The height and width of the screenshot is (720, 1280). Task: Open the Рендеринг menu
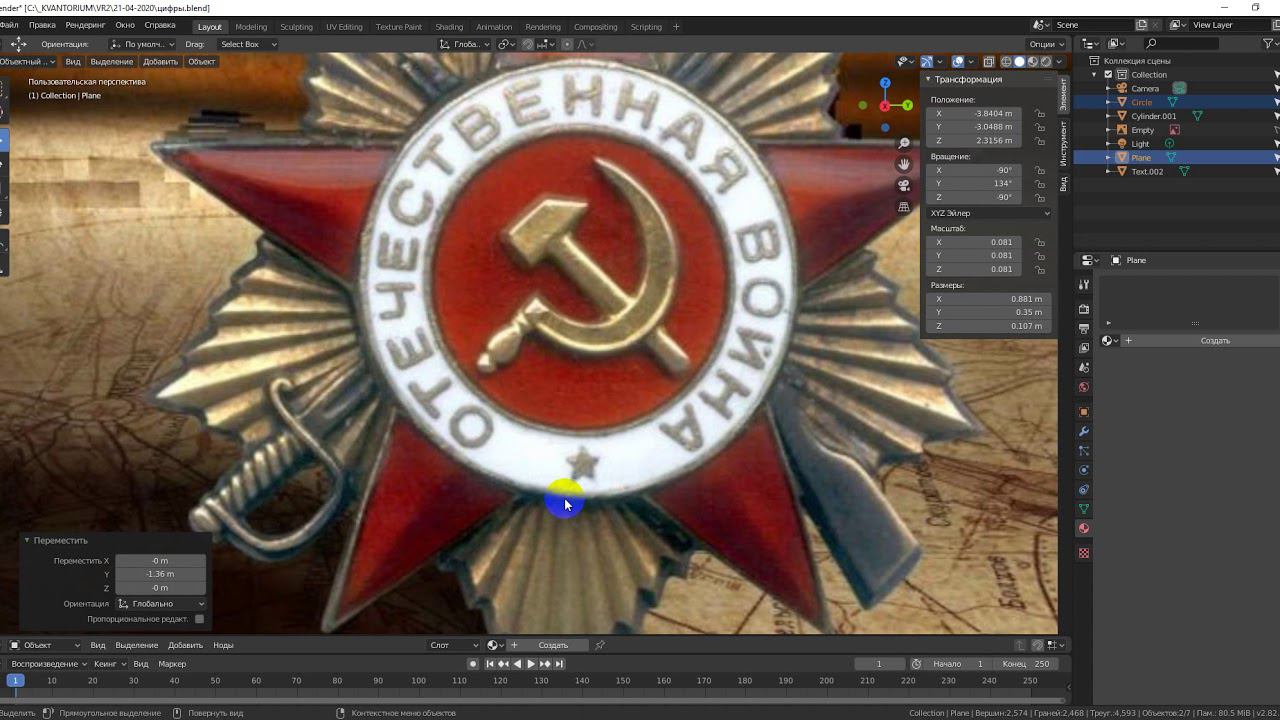click(x=85, y=25)
